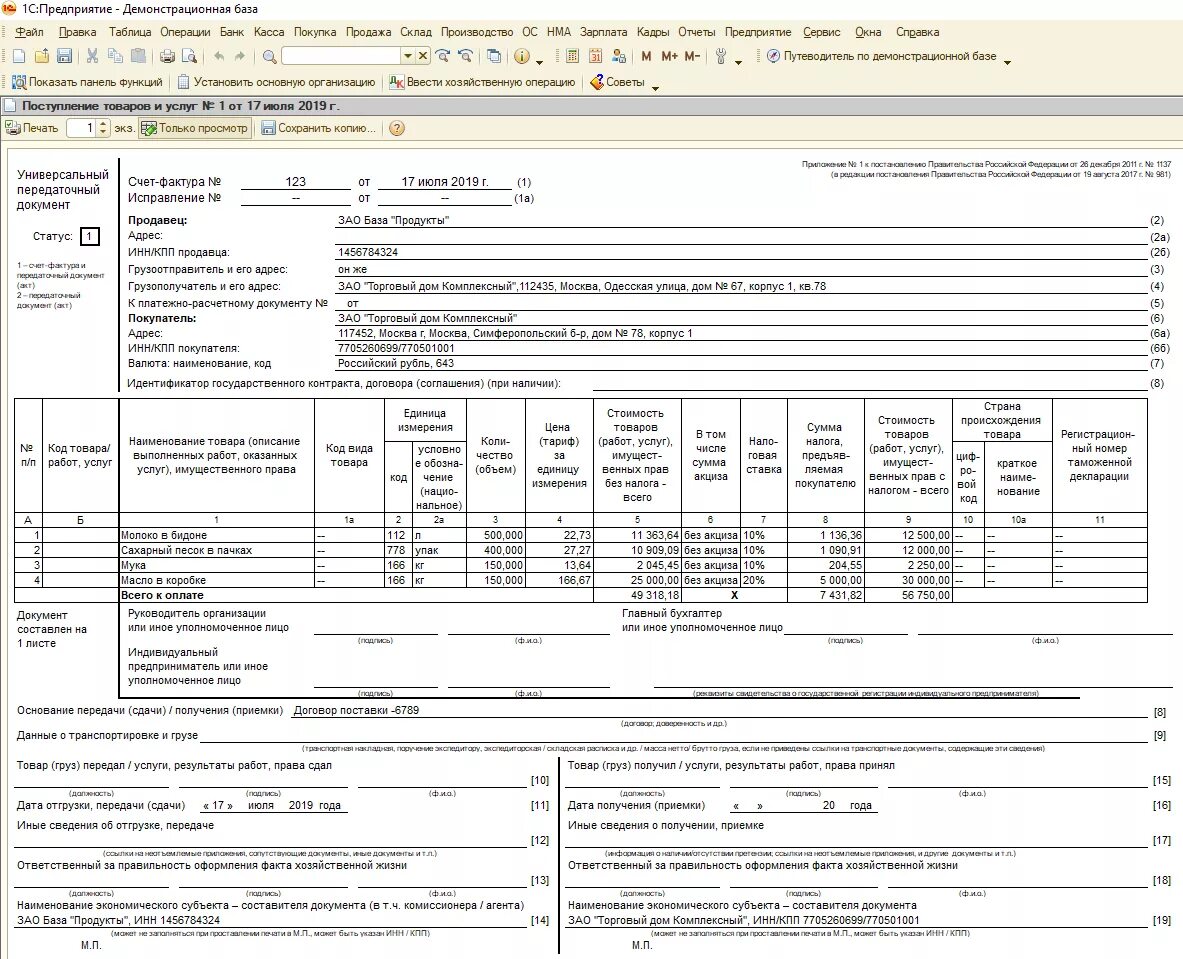Expand dropdown arrow next to wrench icon
The image size is (1183, 959).
point(739,62)
